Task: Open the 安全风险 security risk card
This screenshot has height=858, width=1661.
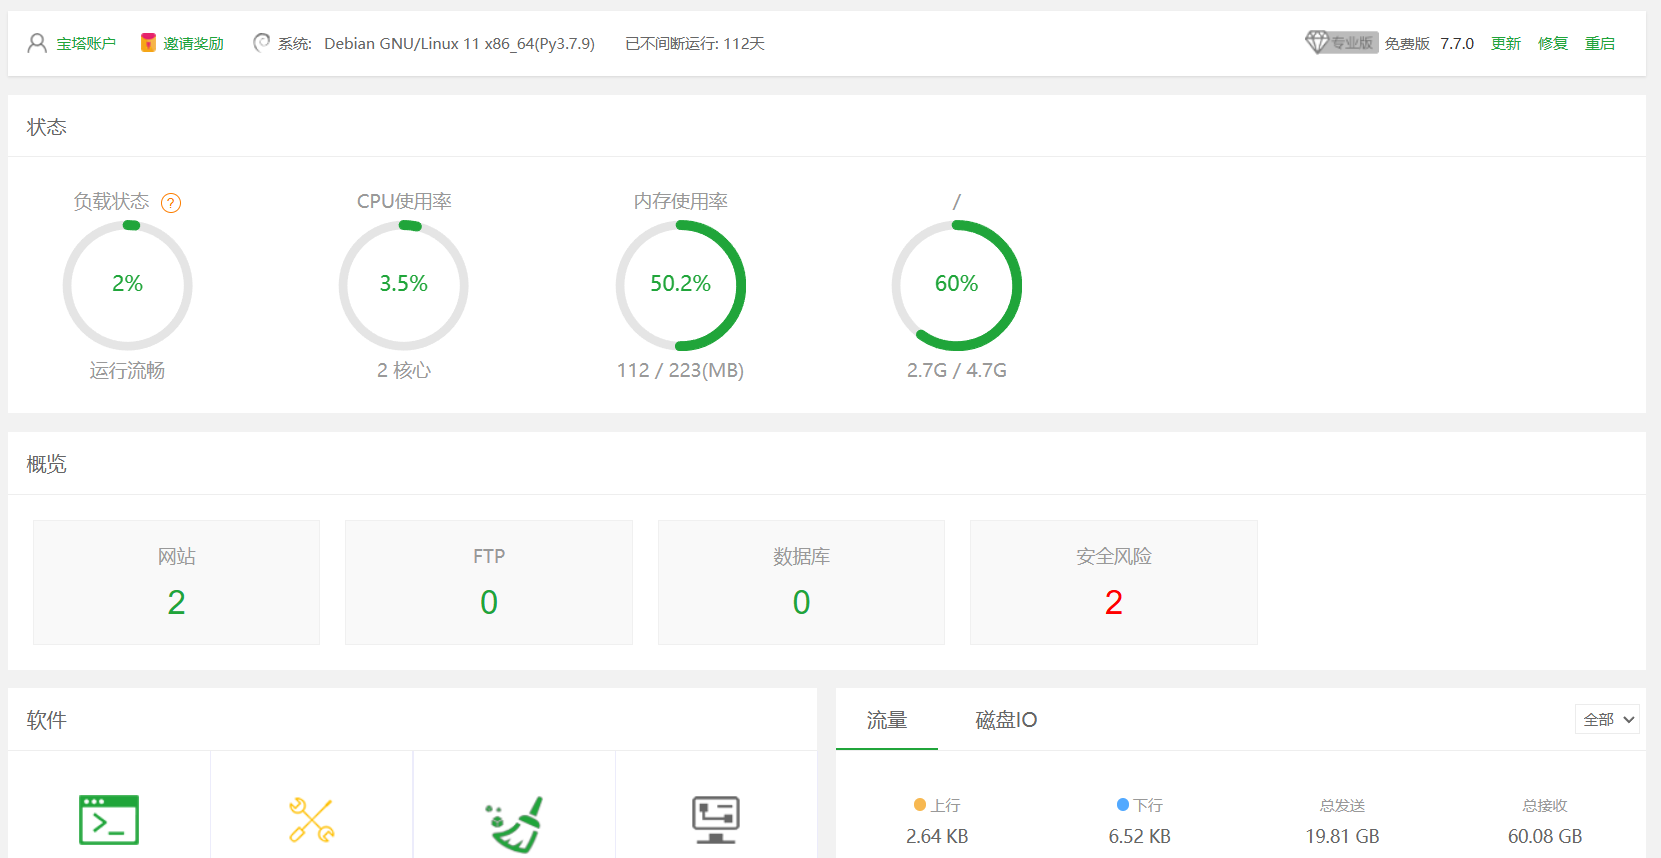Action: (1113, 582)
